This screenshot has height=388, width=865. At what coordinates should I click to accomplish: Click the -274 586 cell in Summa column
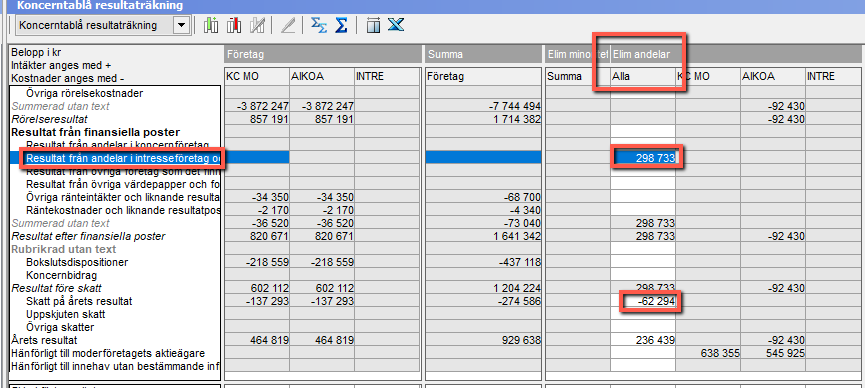(483, 301)
